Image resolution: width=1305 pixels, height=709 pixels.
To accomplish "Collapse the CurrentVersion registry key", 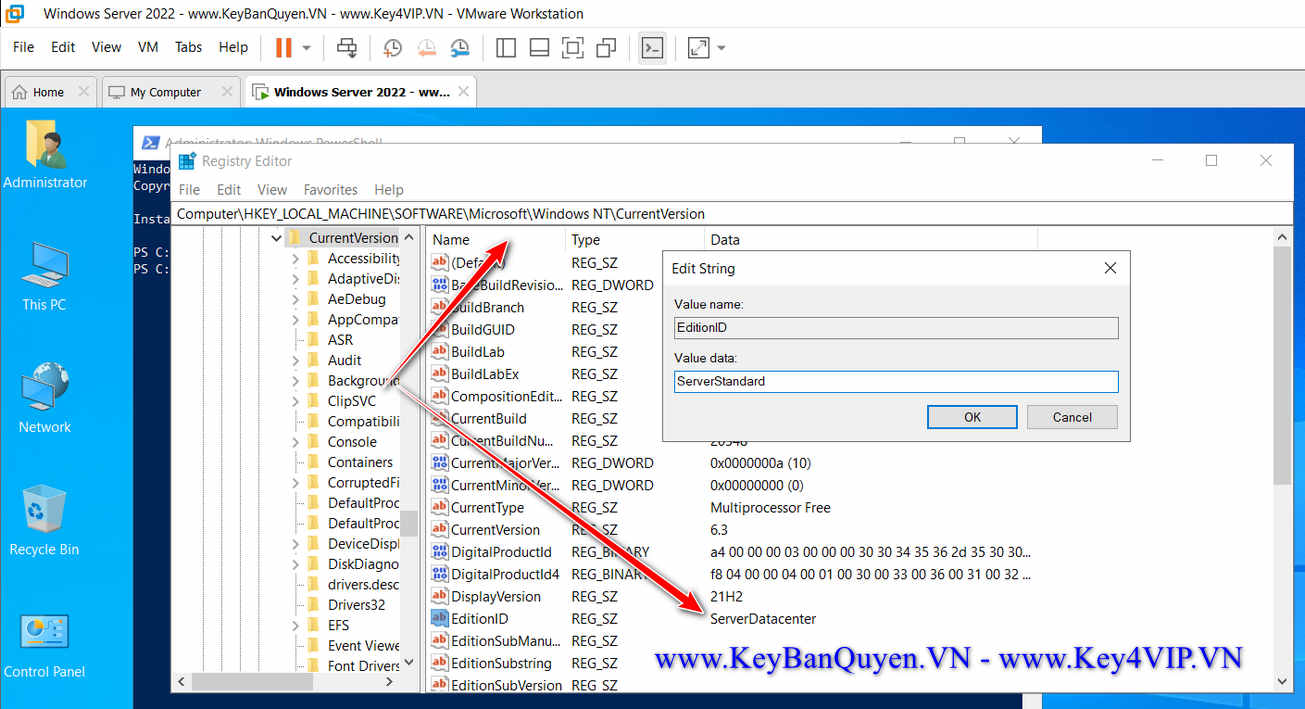I will click(x=276, y=238).
